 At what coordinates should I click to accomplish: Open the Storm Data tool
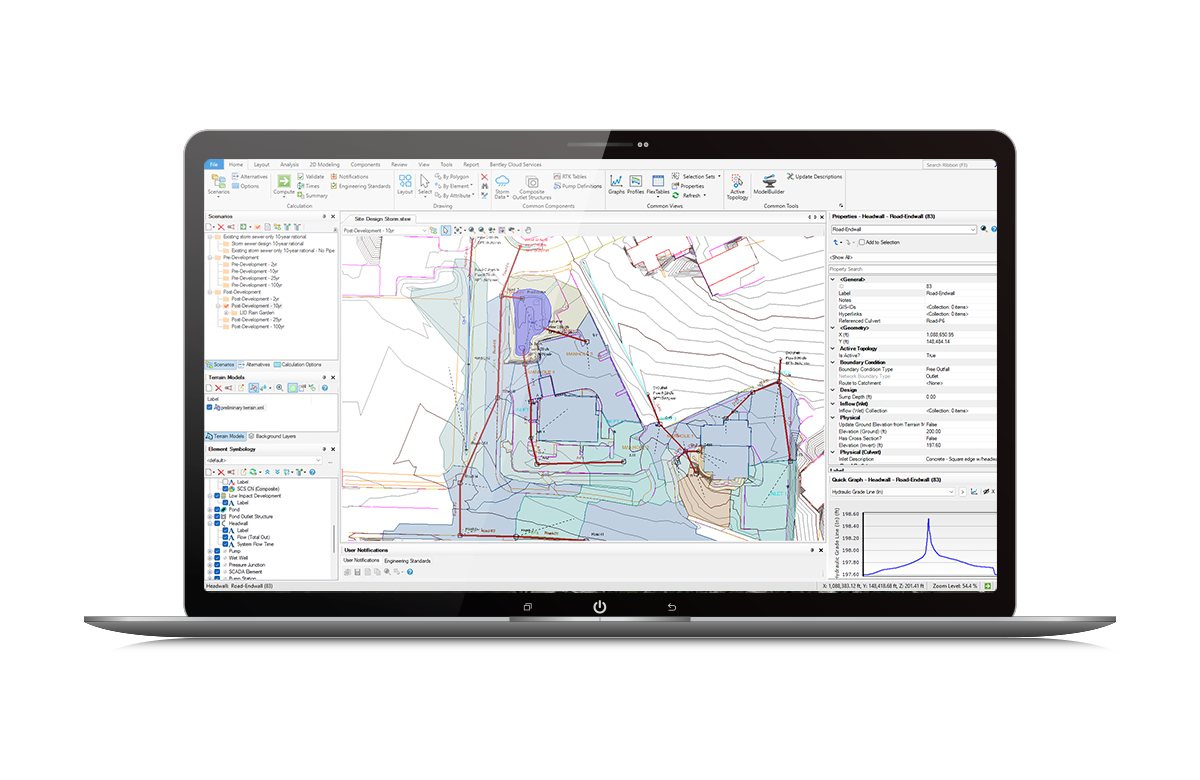[x=502, y=182]
